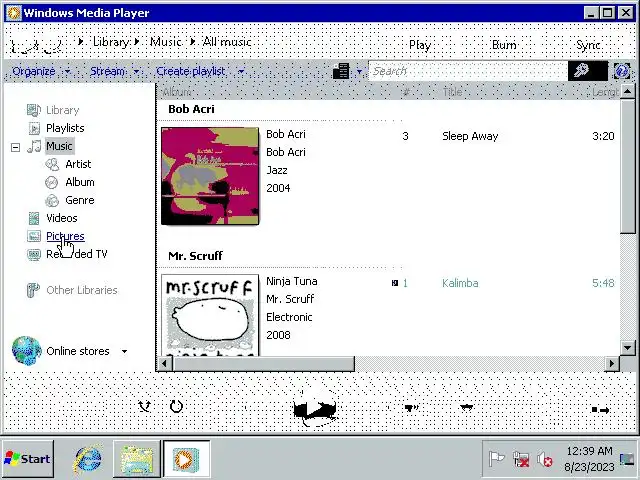
Task: Sort by the Title column header
Action: 452,92
